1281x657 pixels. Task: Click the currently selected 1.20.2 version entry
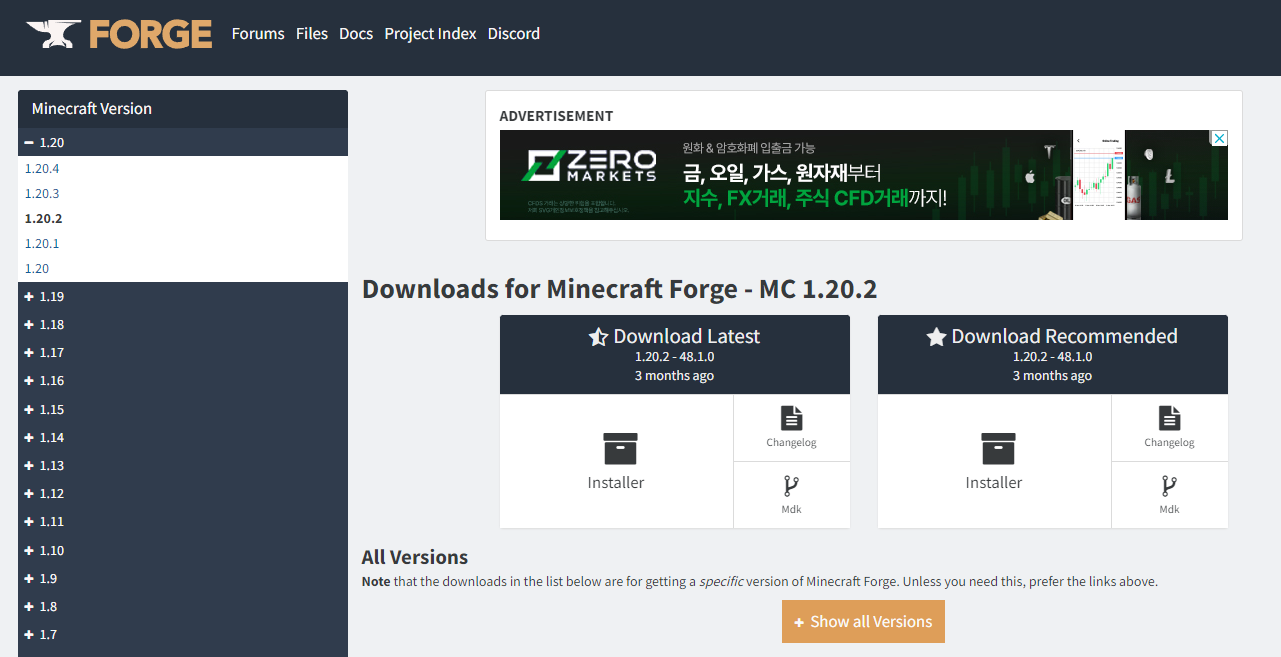pos(44,219)
